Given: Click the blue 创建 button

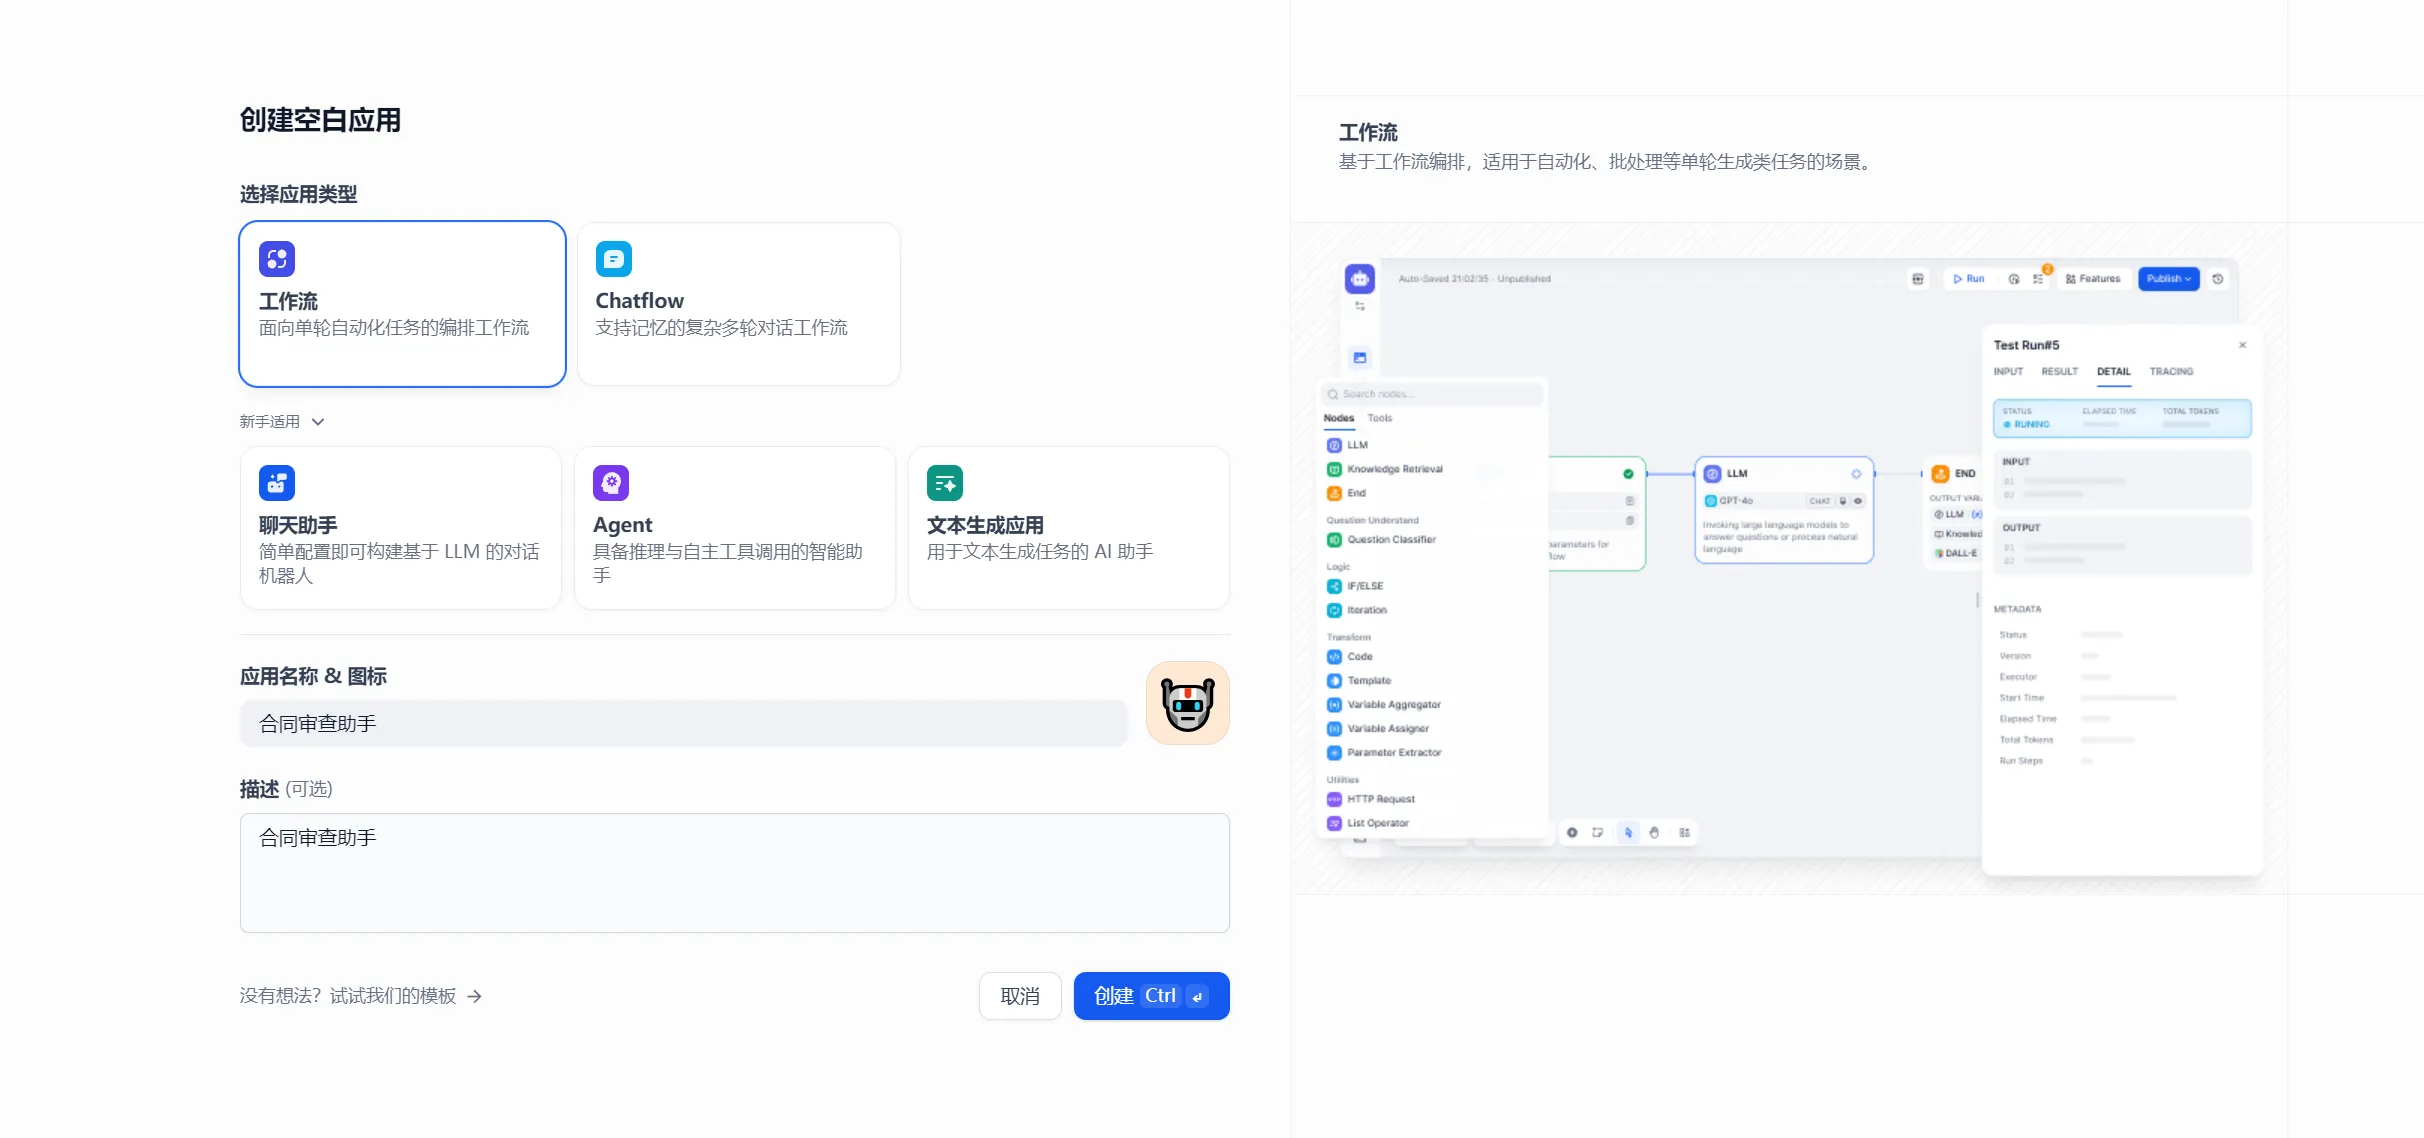Looking at the screenshot, I should pyautogui.click(x=1120, y=996).
